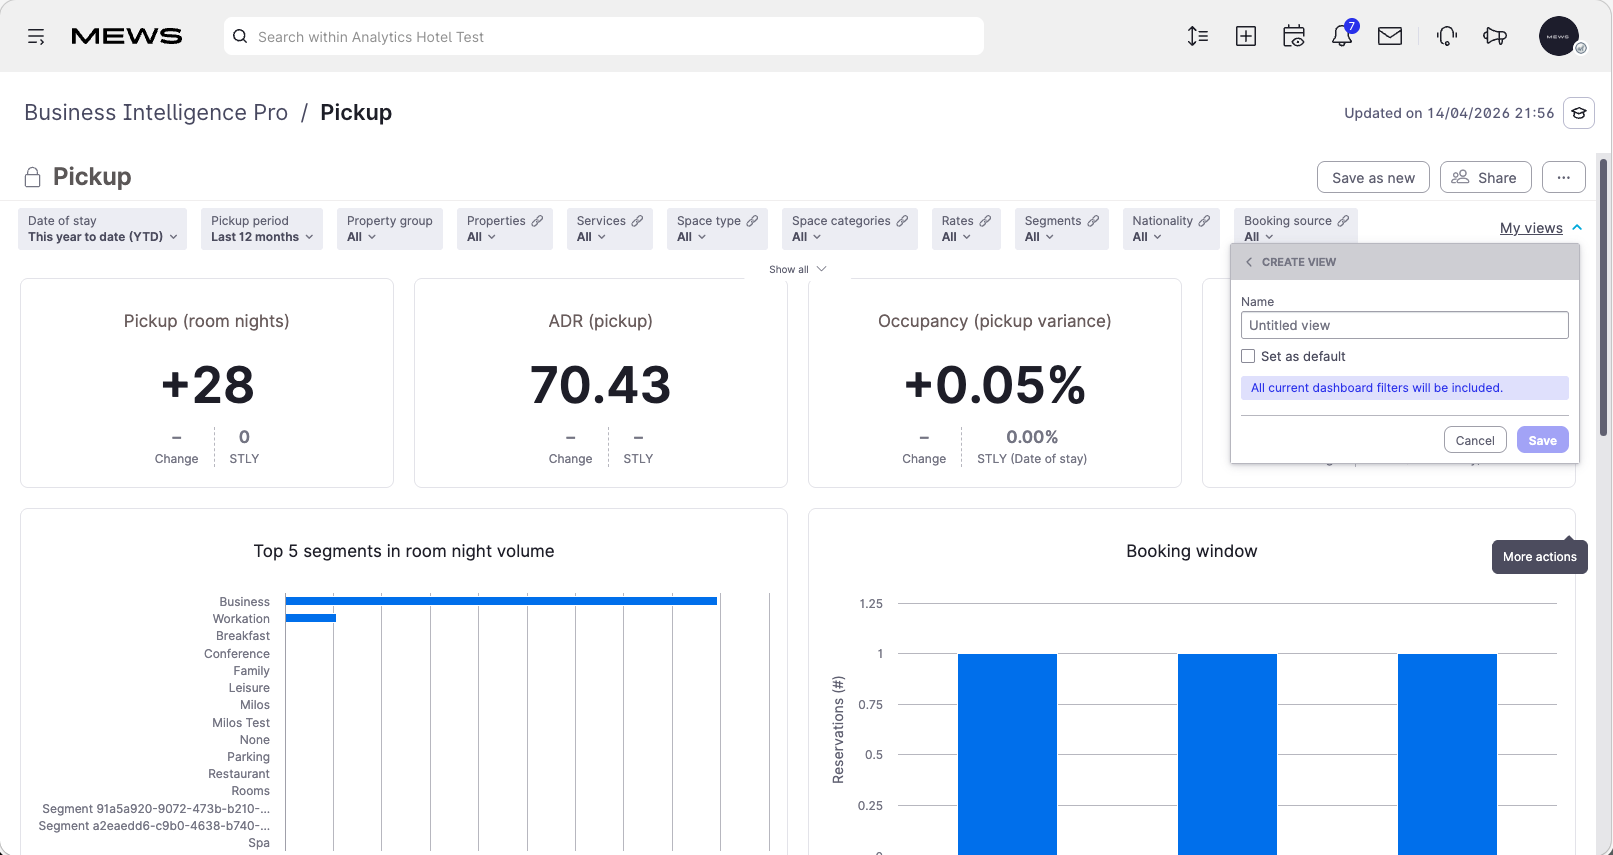Click the Updated on timestamp text
1613x855 pixels.
coord(1449,113)
